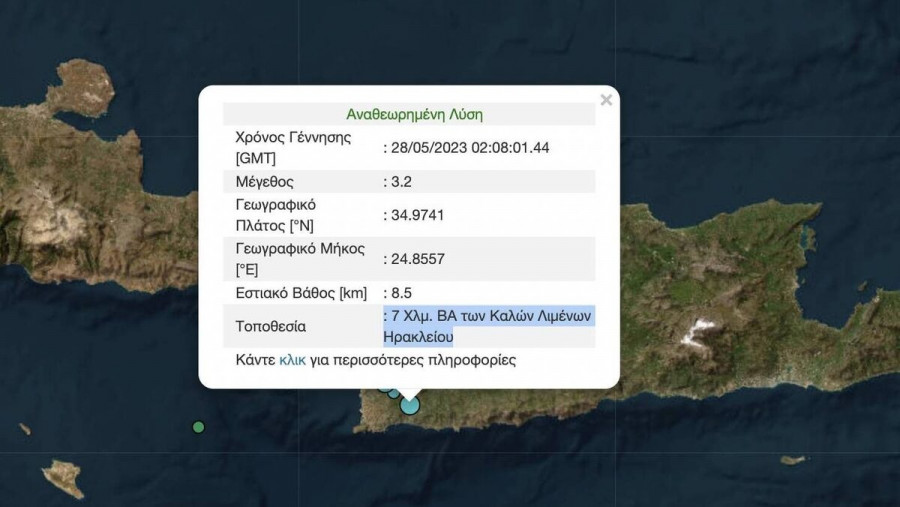Image resolution: width=900 pixels, height=507 pixels.
Task: Click the 'Χρόνος Γέννησης [GMT]' label
Action: pyautogui.click(x=293, y=148)
